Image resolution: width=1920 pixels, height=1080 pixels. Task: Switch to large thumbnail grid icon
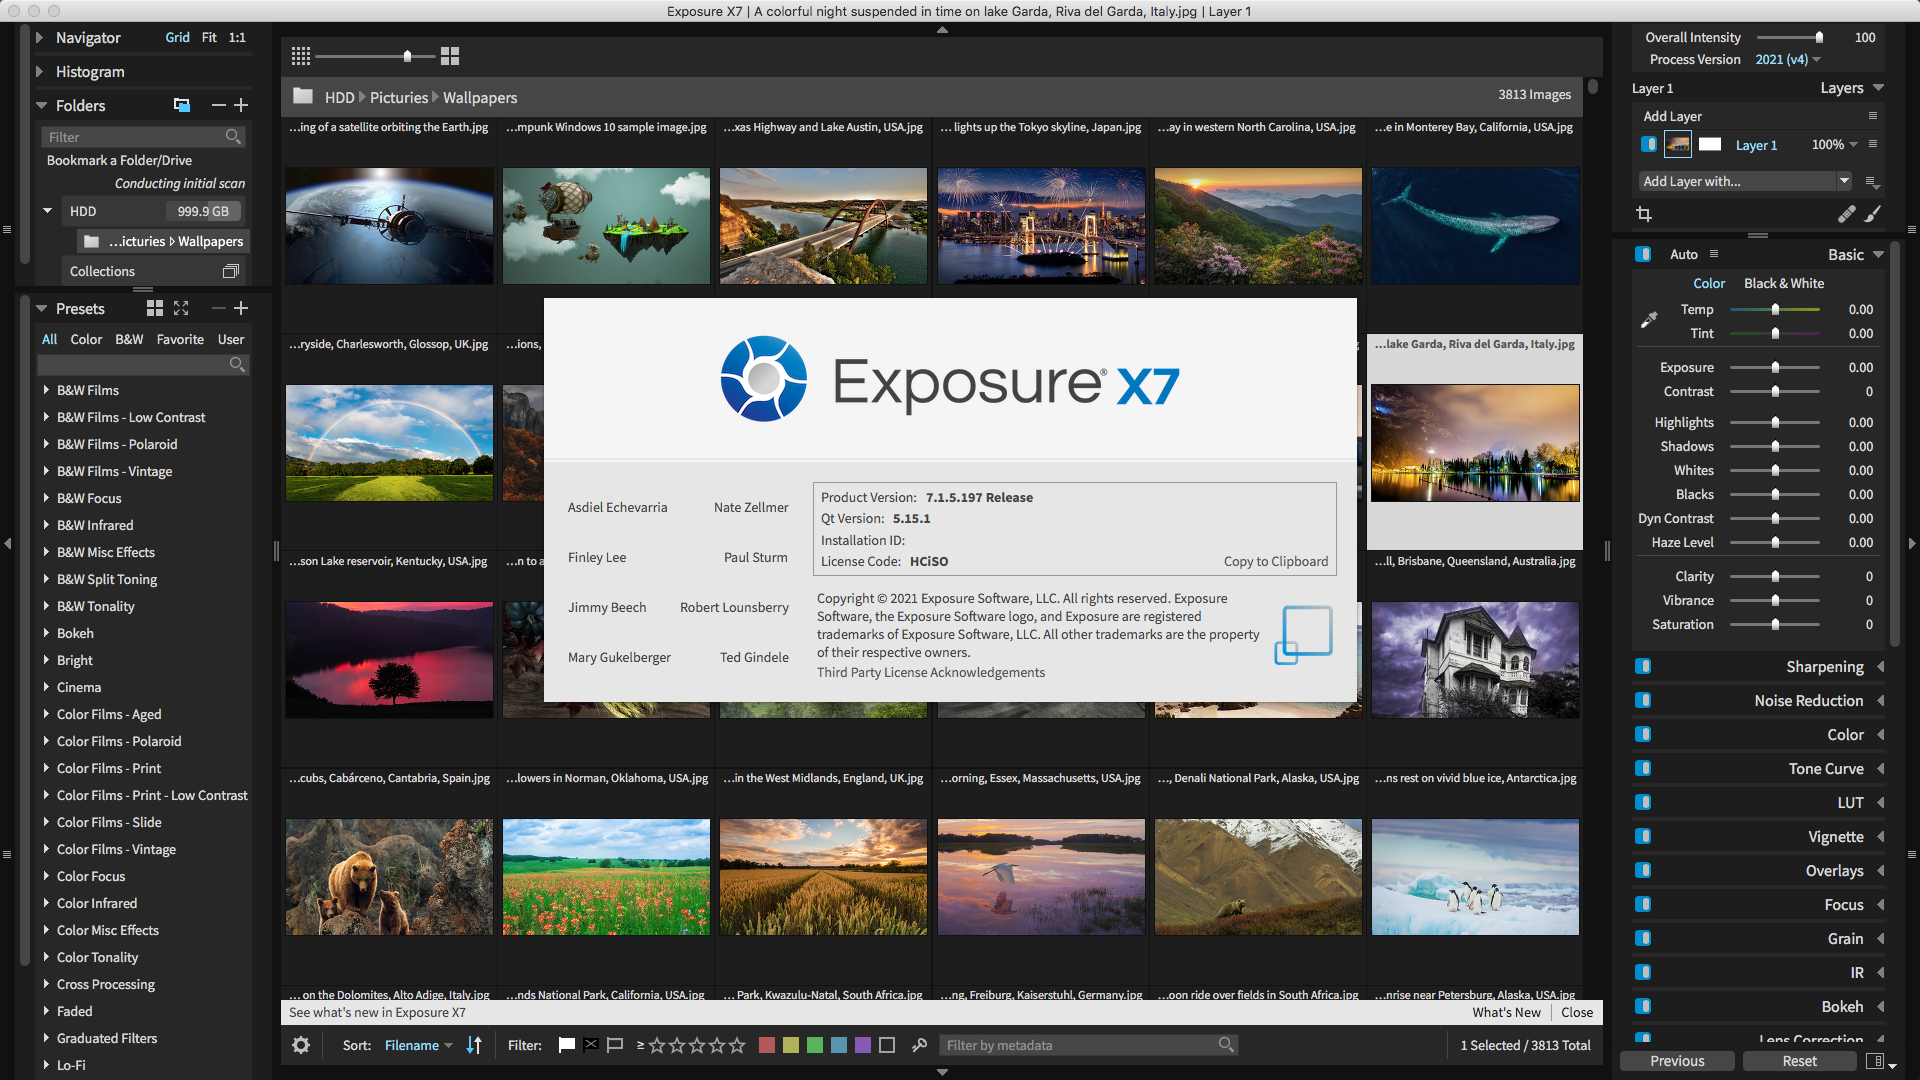click(450, 56)
